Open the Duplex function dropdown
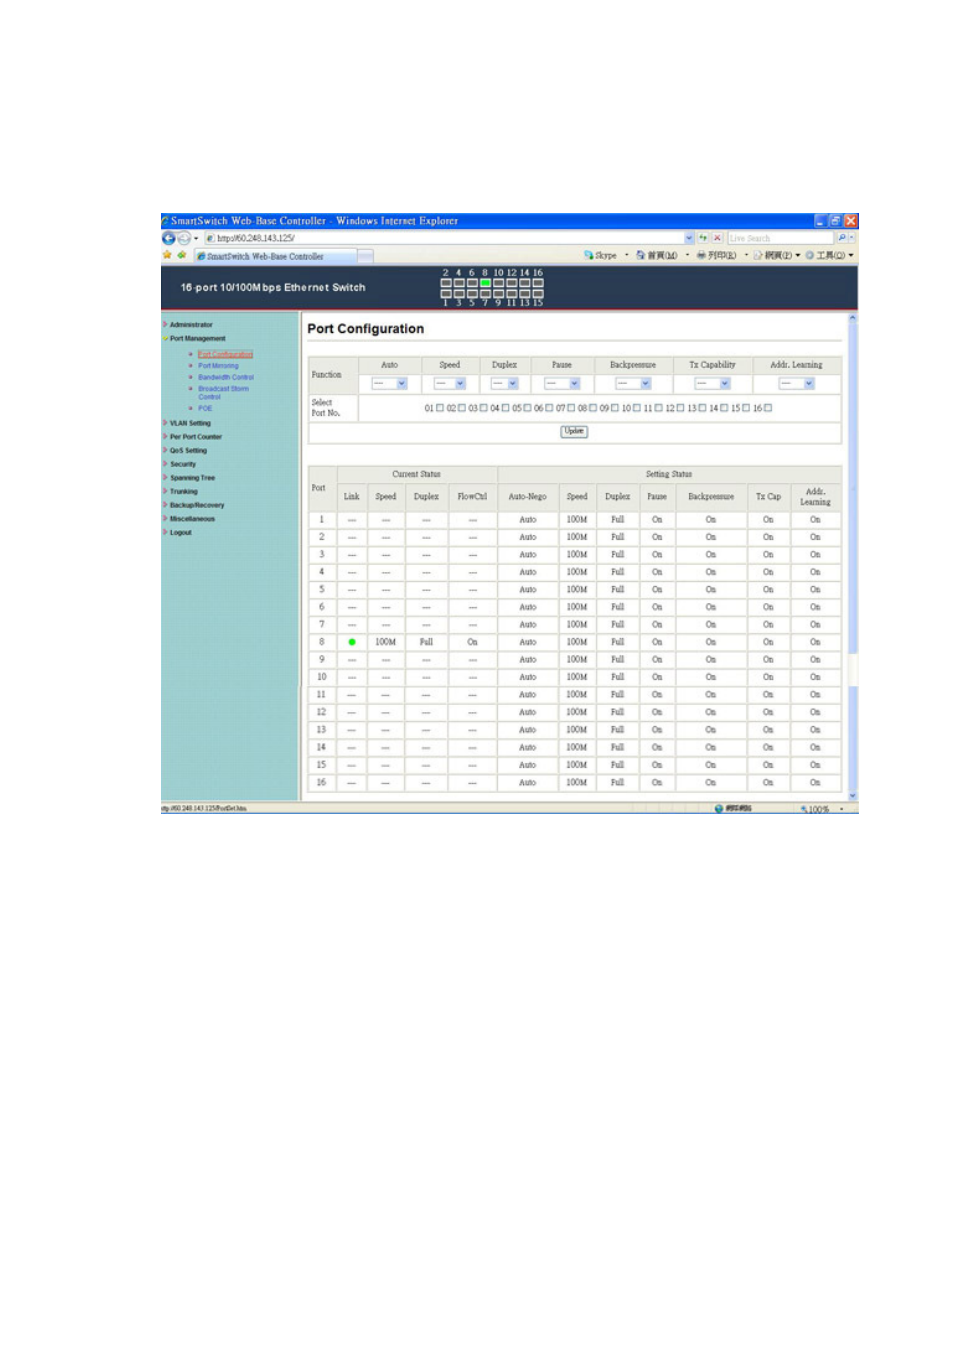The image size is (954, 1351). [504, 384]
